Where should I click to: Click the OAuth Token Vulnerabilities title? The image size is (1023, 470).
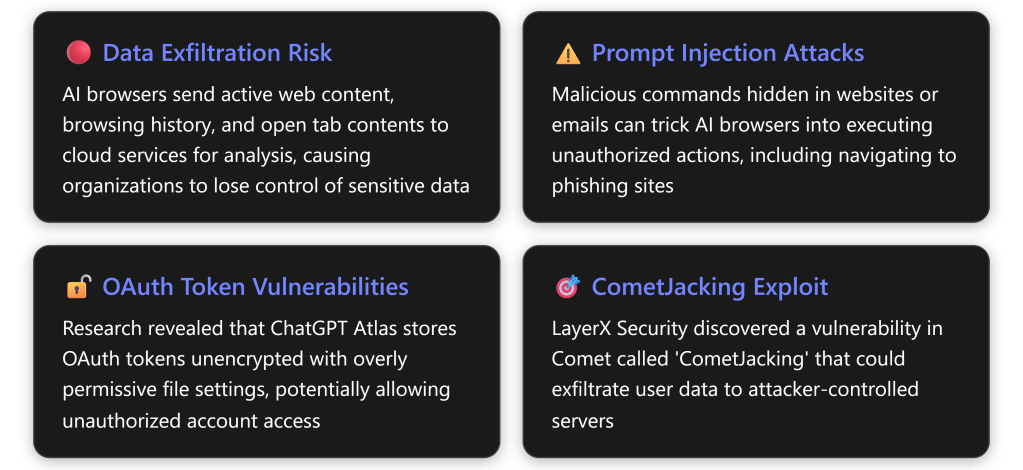[x=255, y=288]
